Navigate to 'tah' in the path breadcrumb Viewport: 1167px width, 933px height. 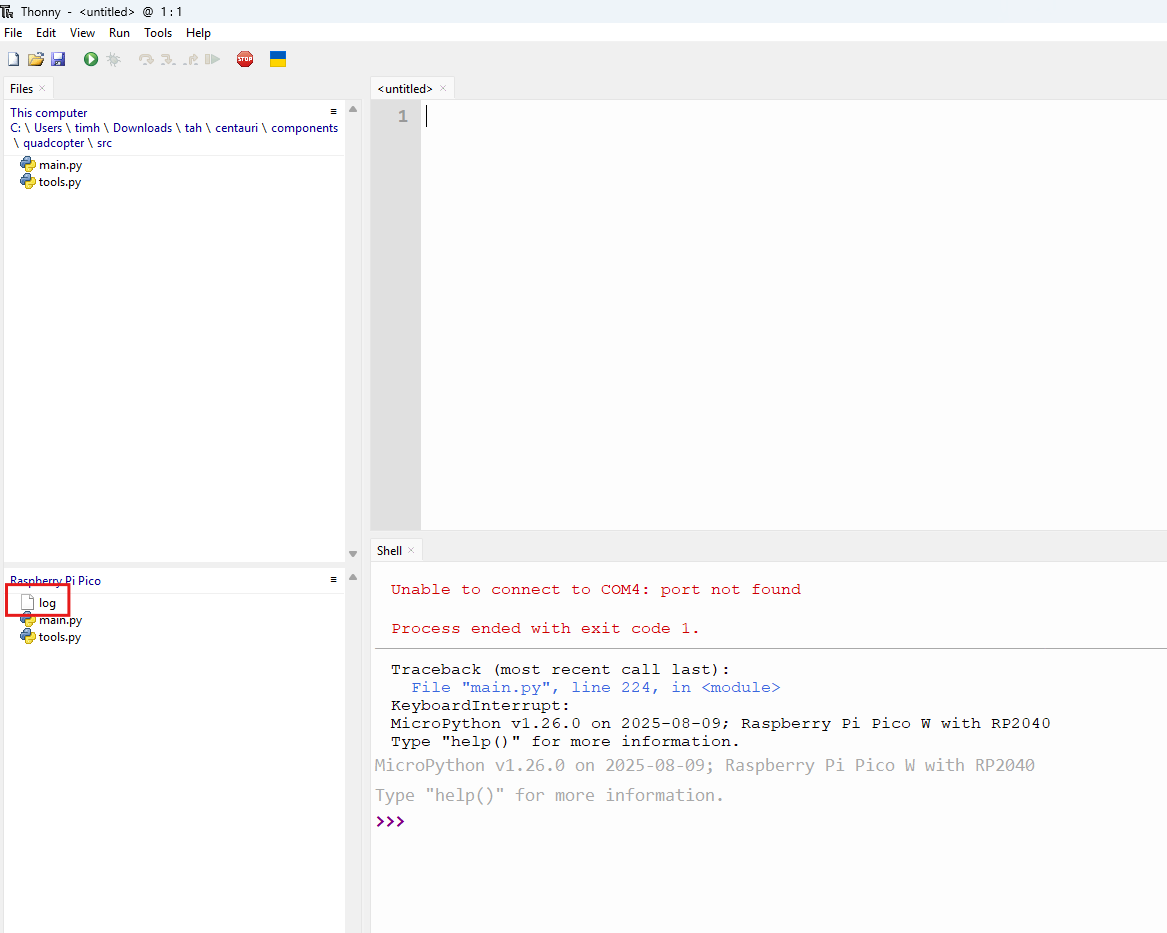click(x=194, y=128)
